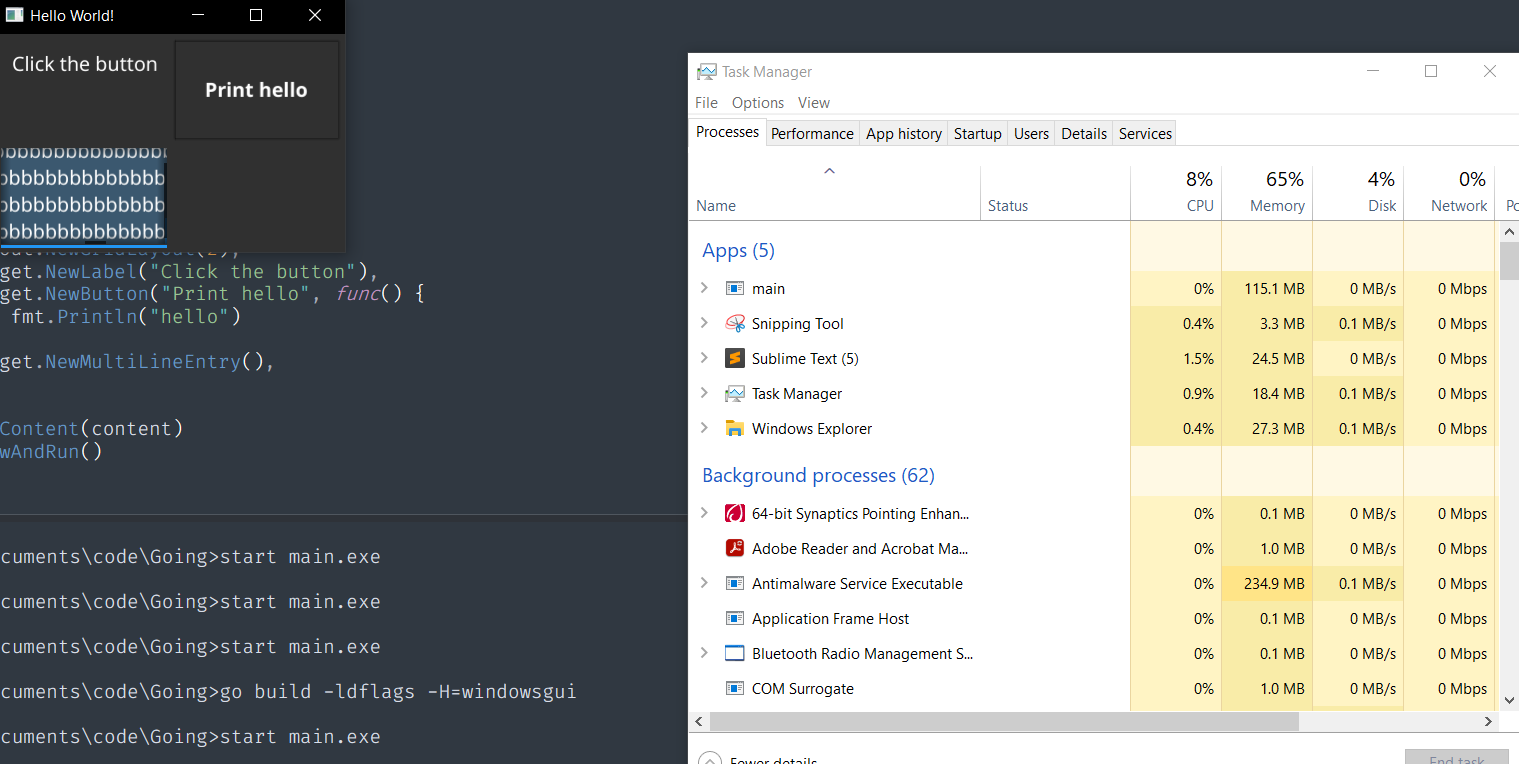
Task: Click the Adobe Reader and Acrobat icon
Action: click(x=735, y=548)
